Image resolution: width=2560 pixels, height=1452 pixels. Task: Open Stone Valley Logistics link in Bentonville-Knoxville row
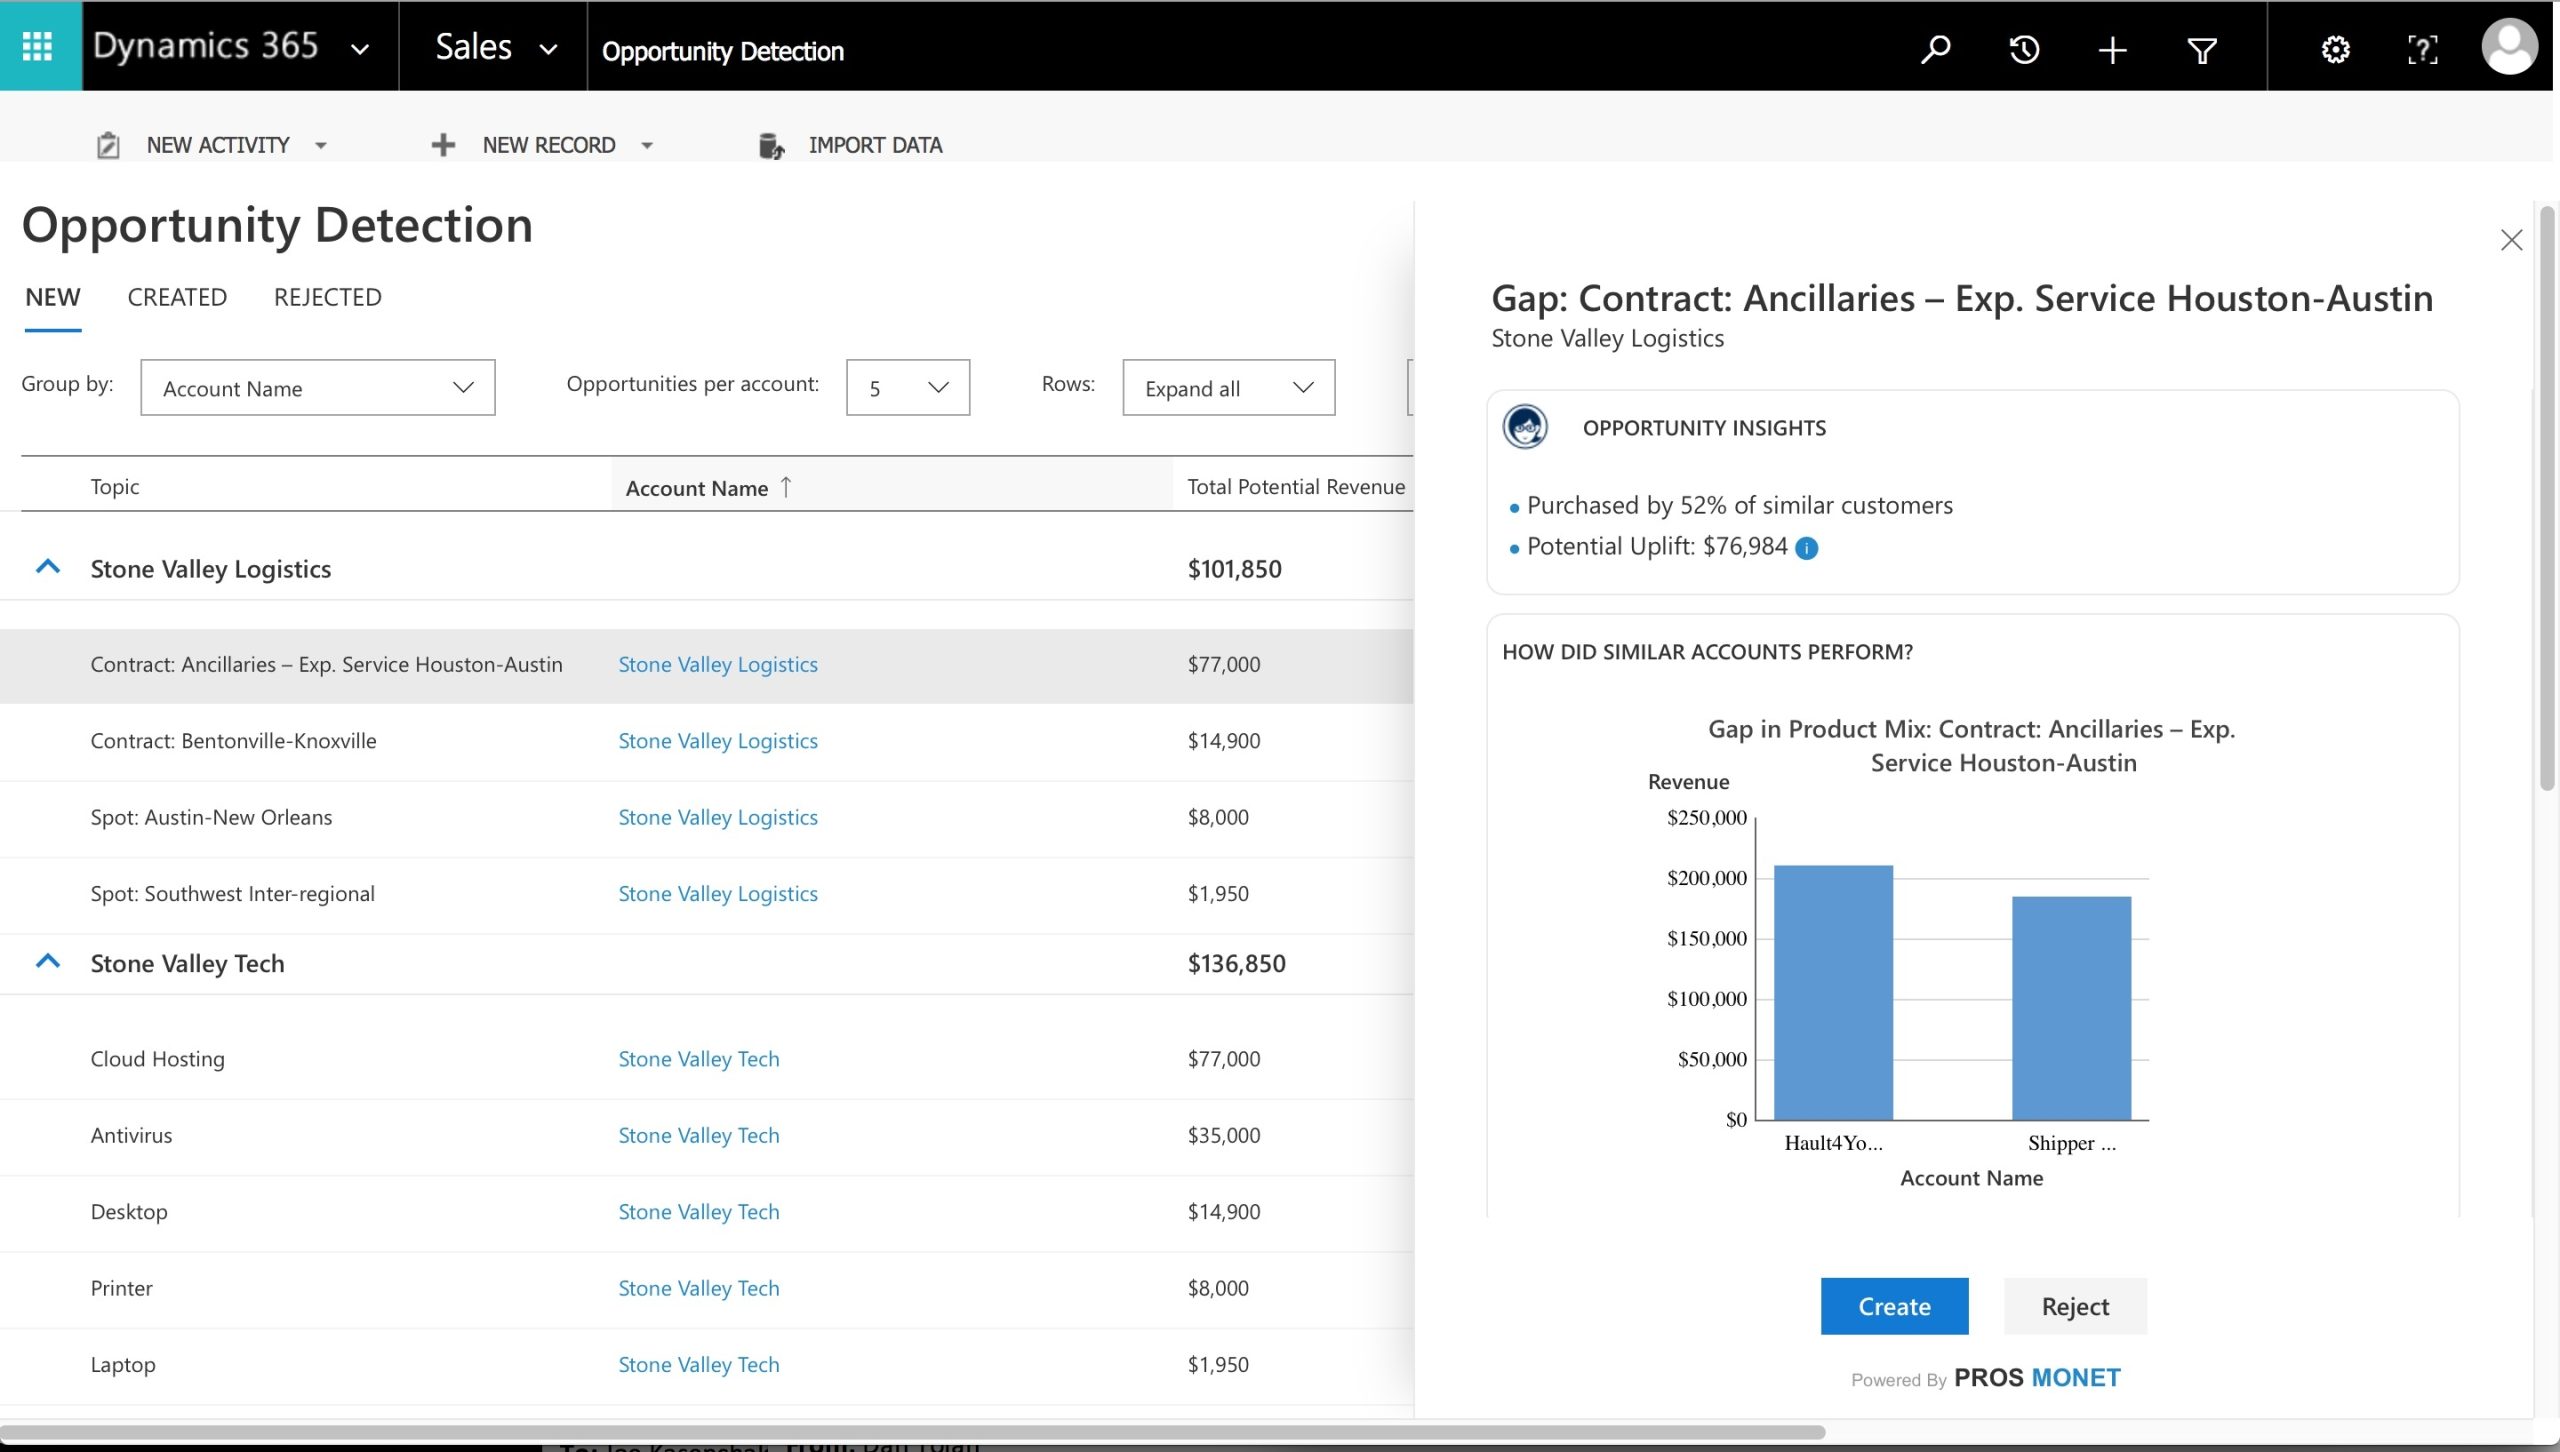717,741
